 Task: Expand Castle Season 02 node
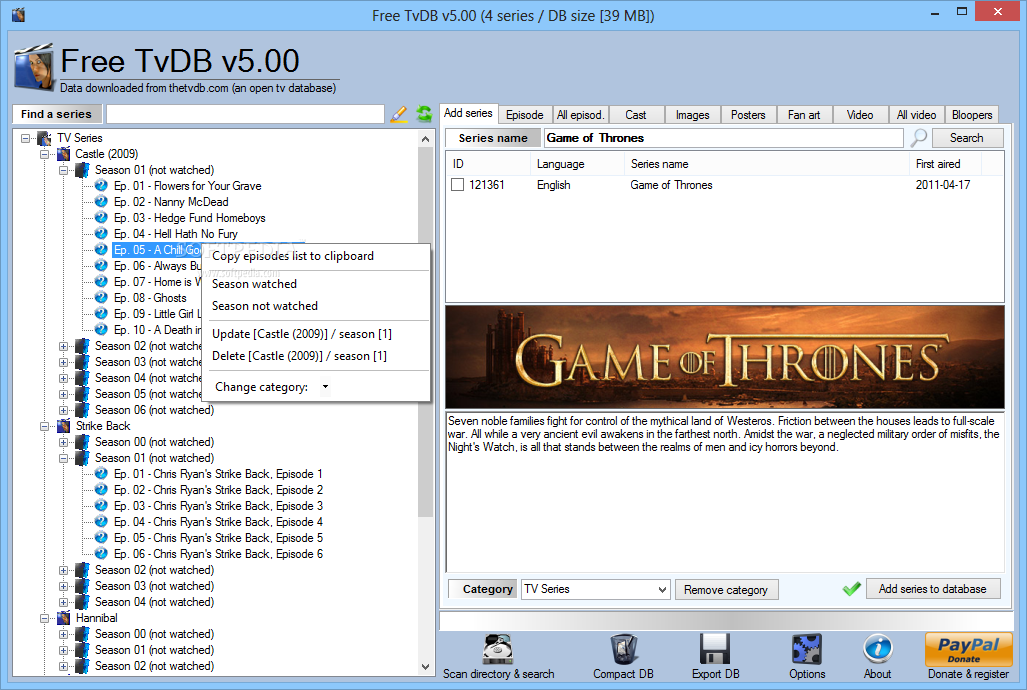64,346
